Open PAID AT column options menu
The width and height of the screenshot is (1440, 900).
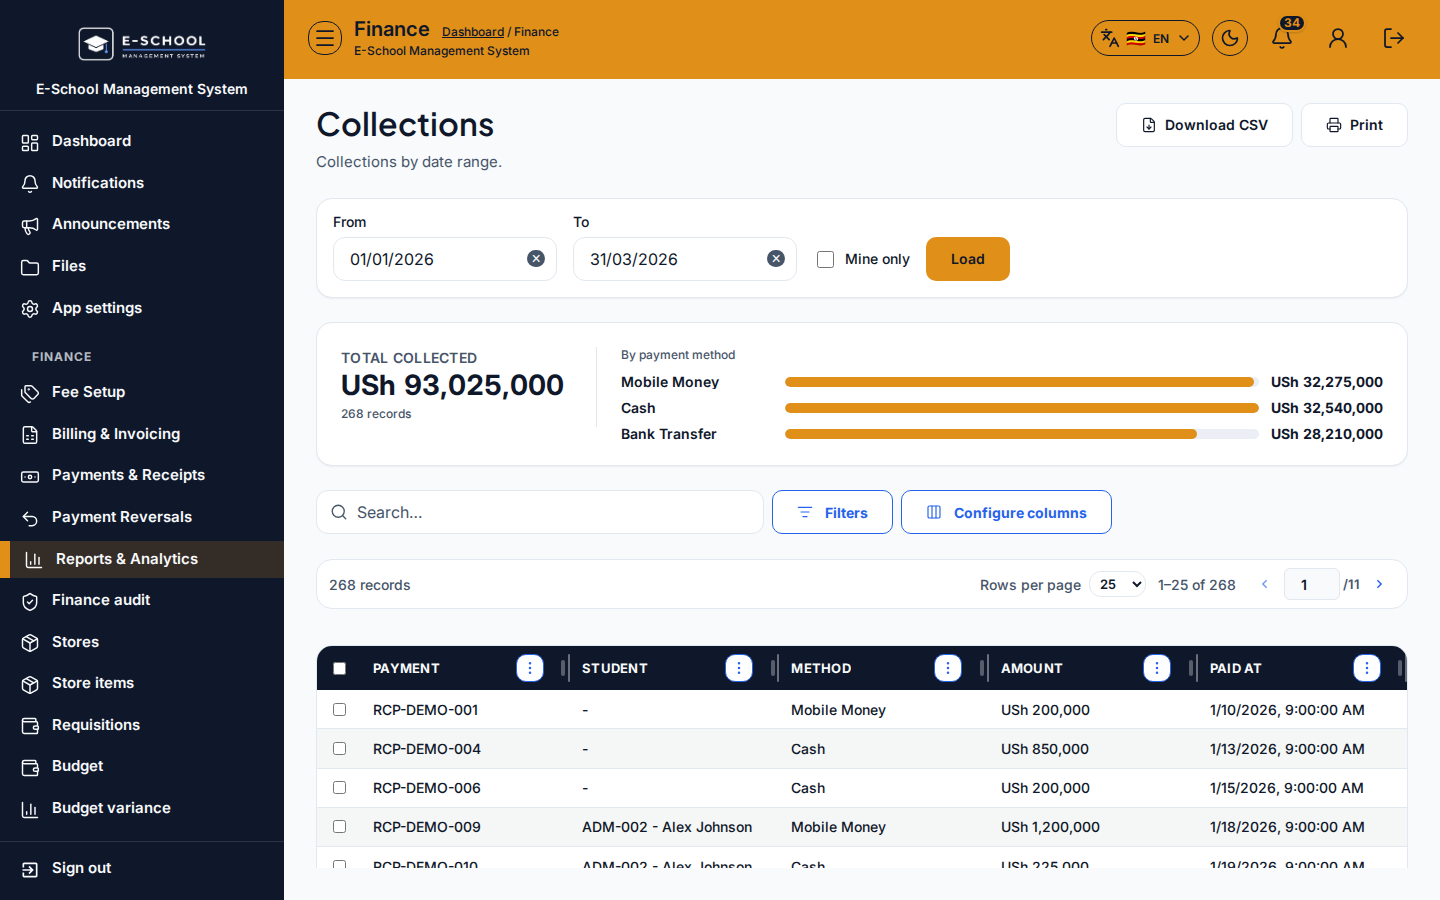1367,668
